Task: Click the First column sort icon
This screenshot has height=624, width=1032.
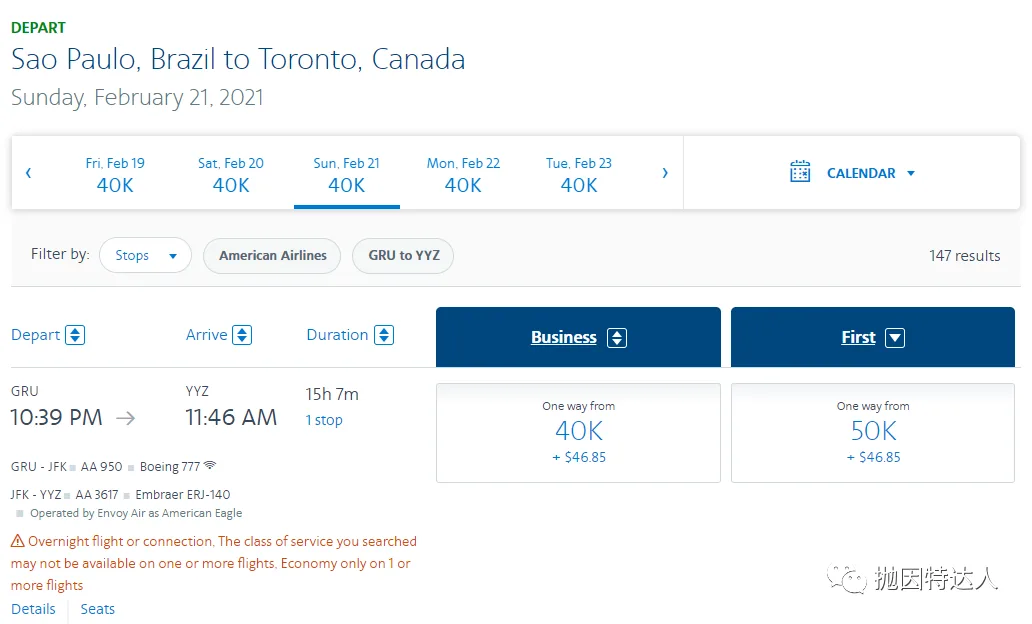Action: (x=895, y=338)
